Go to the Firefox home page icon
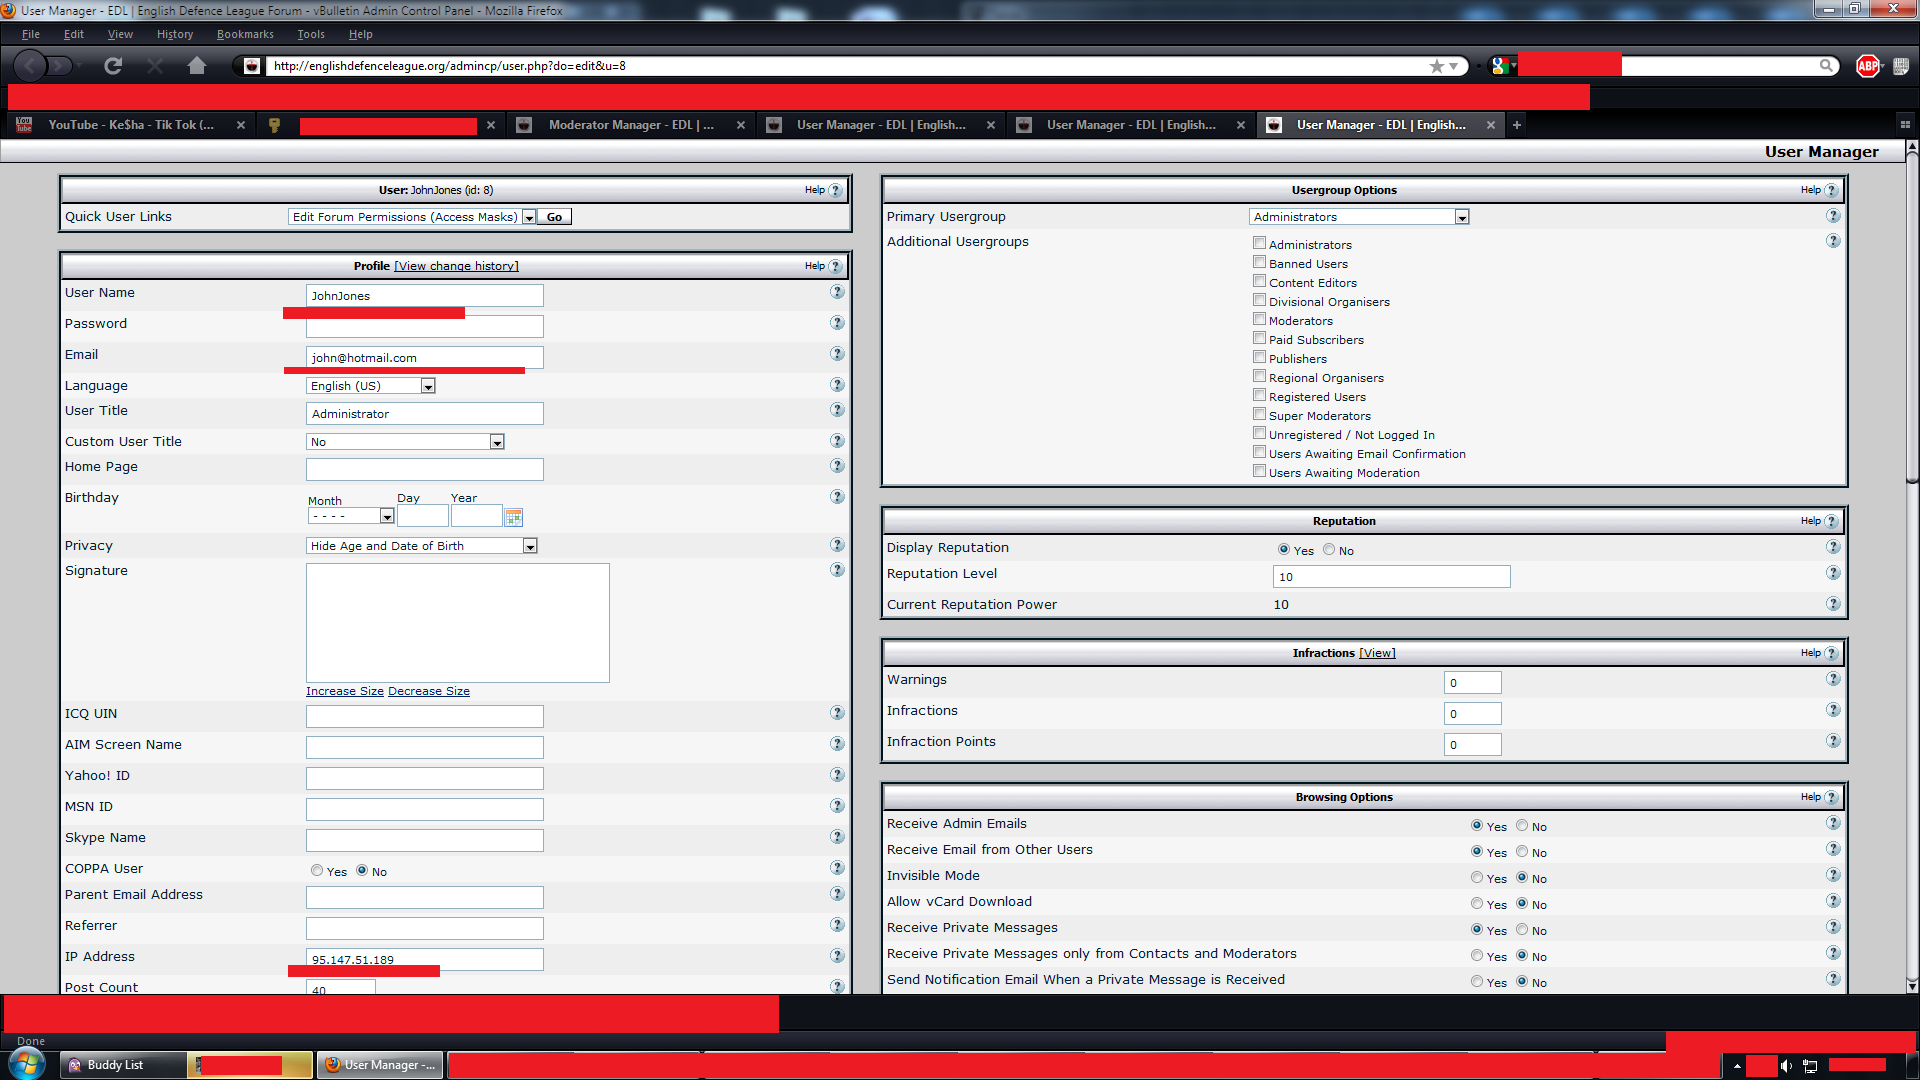Viewport: 1920px width, 1080px height. pos(197,66)
